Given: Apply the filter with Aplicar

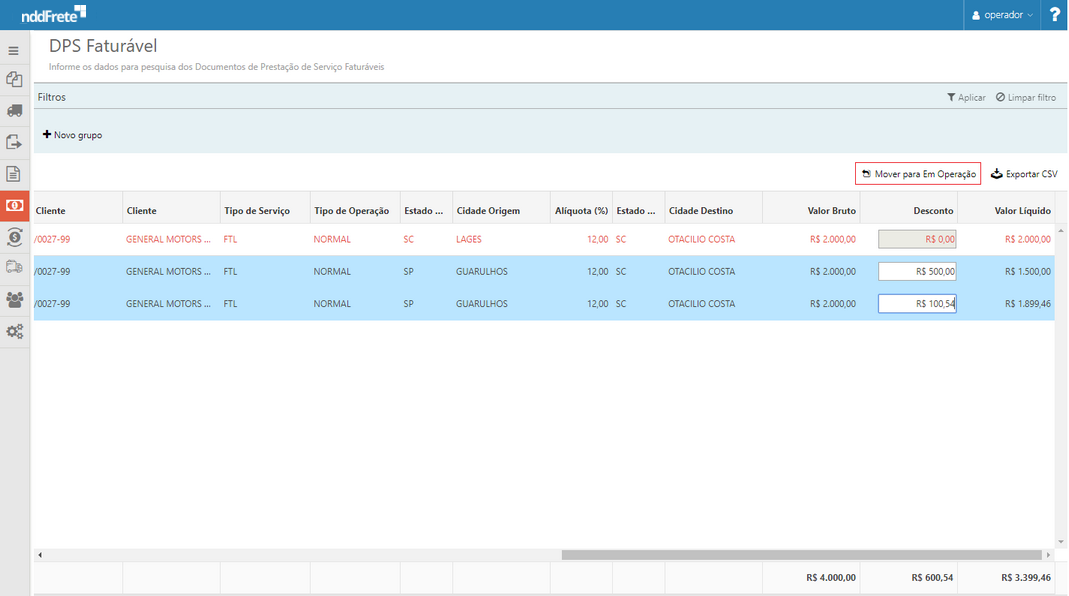Looking at the screenshot, I should pyautogui.click(x=966, y=97).
